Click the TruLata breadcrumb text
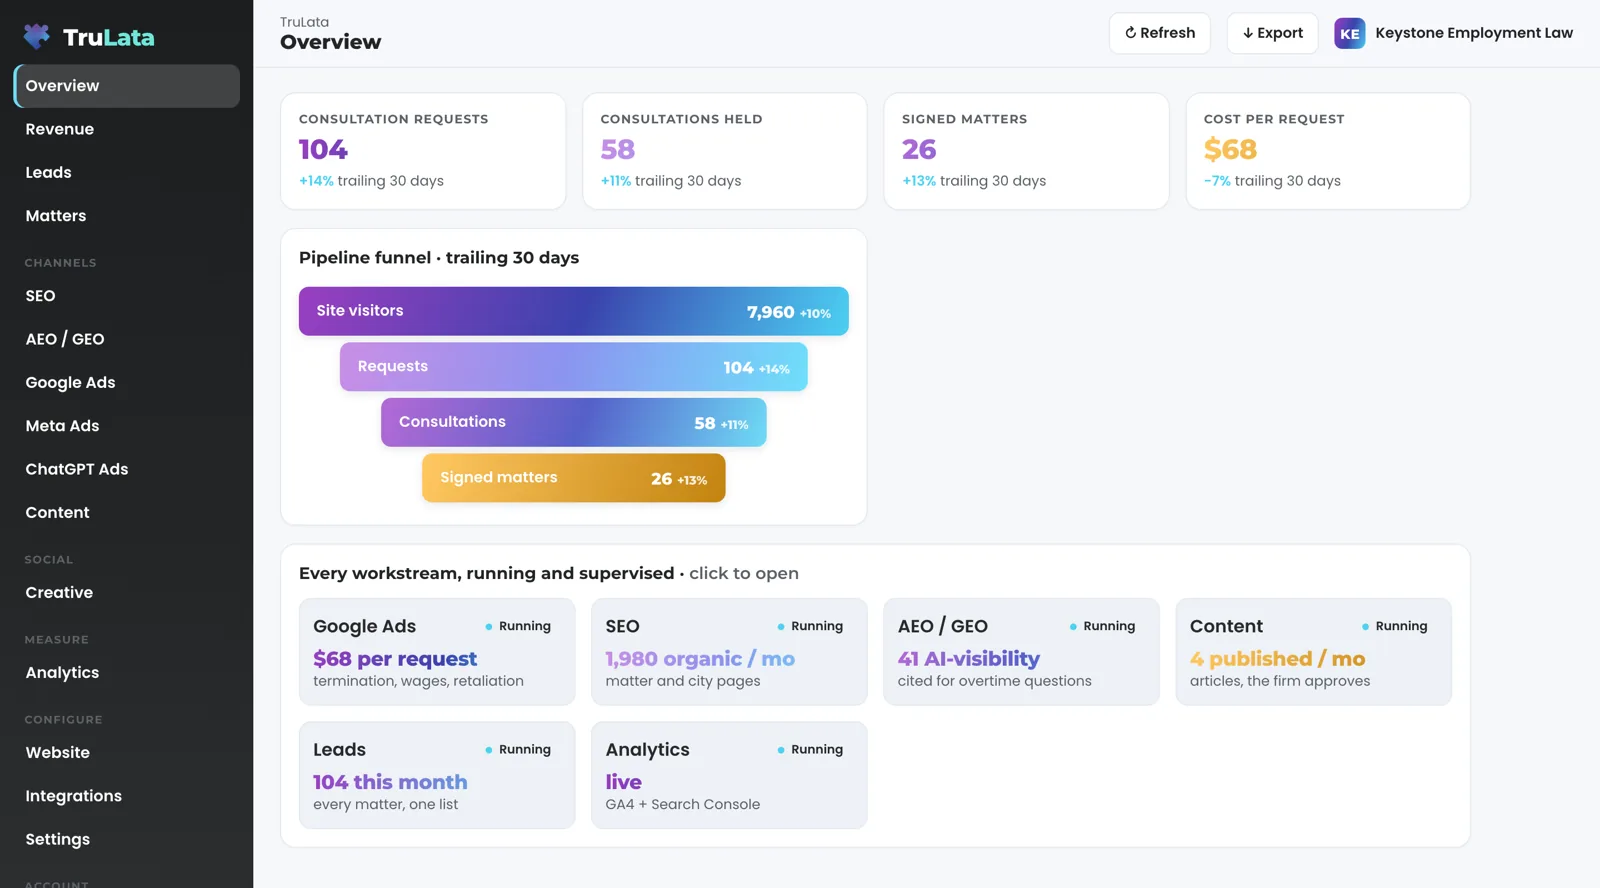Screen dimensions: 1600x888 pos(304,22)
